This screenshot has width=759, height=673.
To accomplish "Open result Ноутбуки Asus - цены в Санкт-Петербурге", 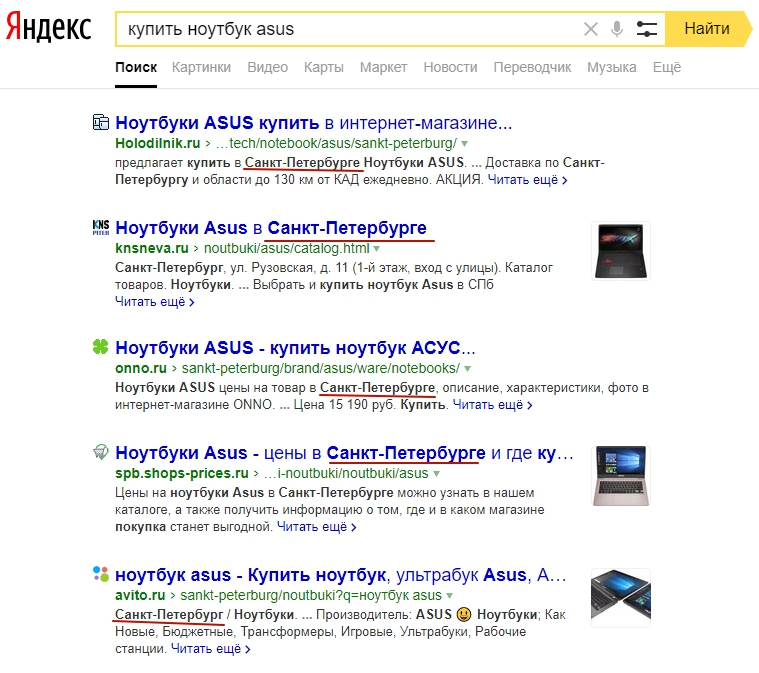I will click(x=344, y=453).
